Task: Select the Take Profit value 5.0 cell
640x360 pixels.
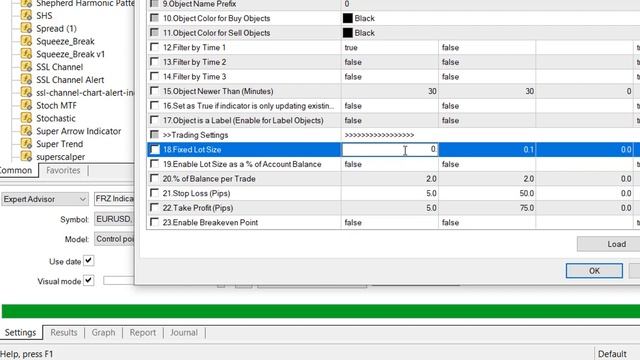Action: tap(390, 208)
